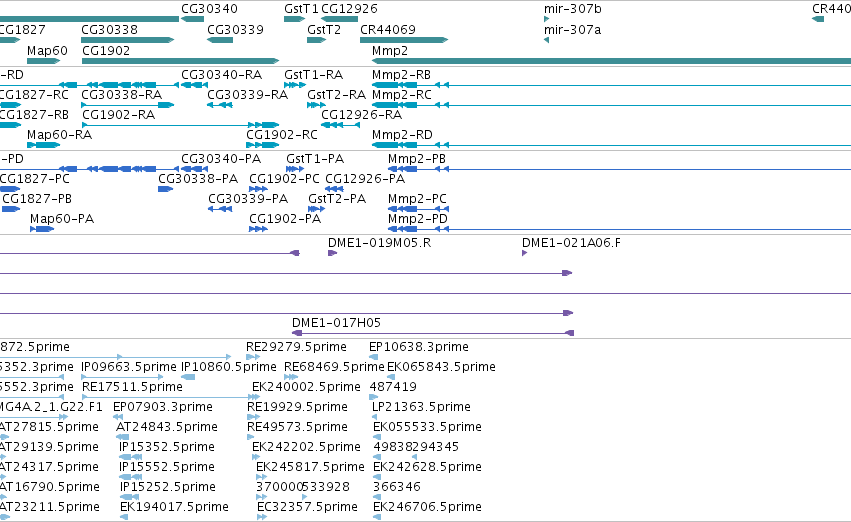The width and height of the screenshot is (851, 522).
Task: Select the mir-307a gene label
Action: (x=572, y=30)
